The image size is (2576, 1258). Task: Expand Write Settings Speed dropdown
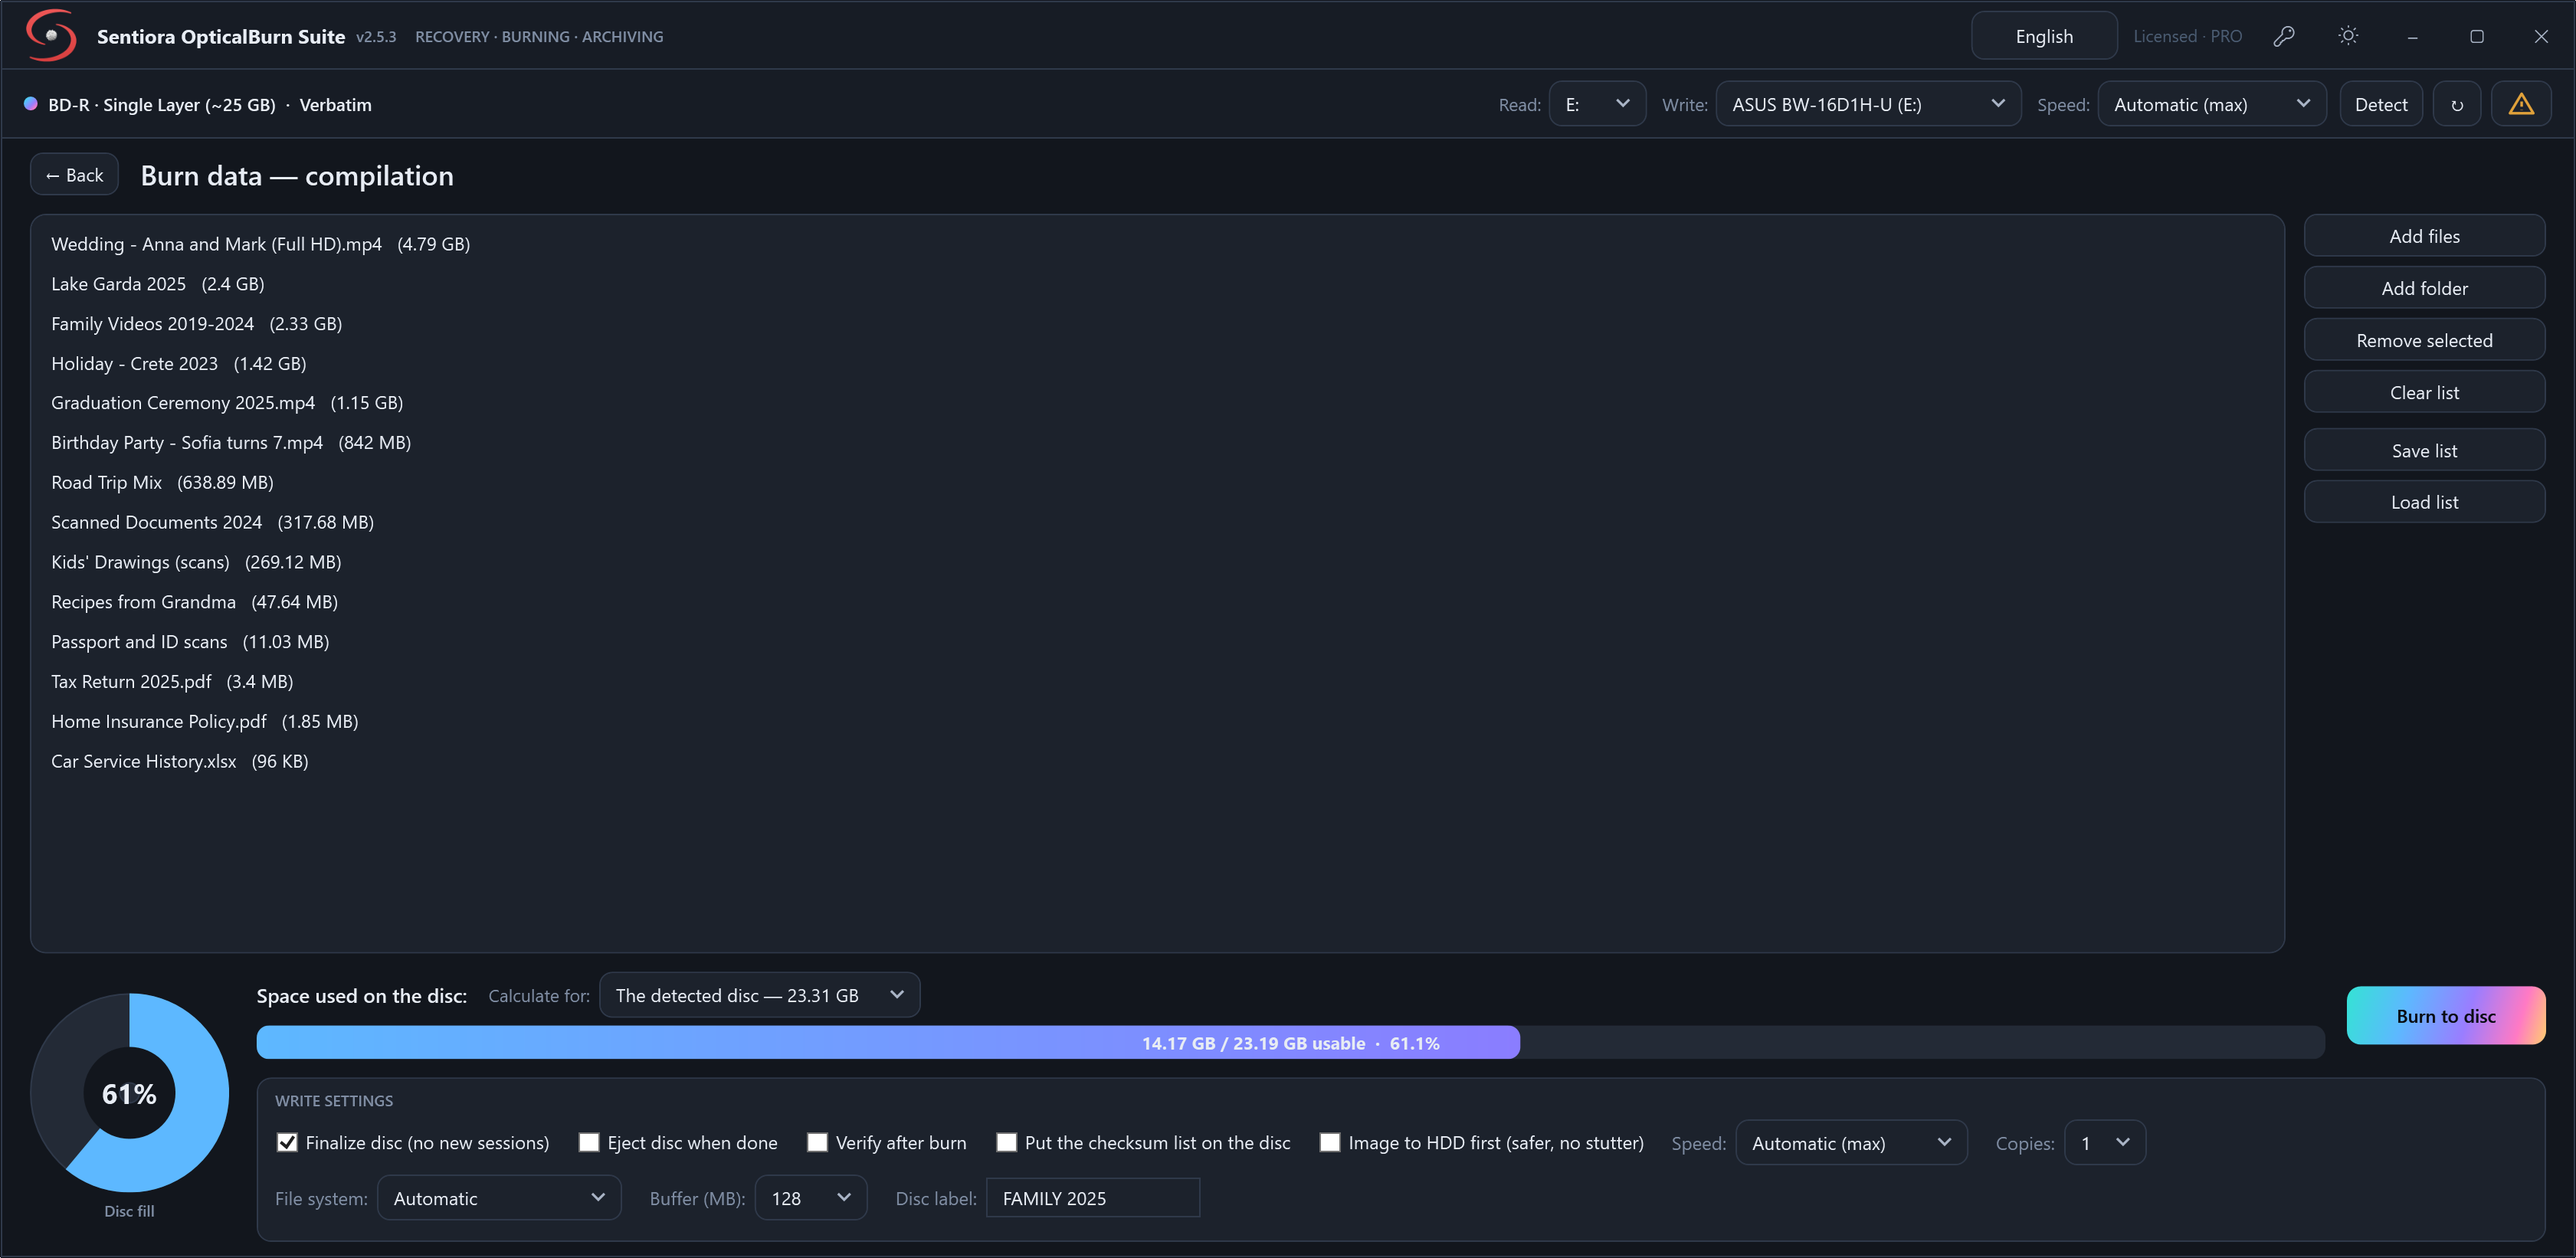pos(1851,1142)
